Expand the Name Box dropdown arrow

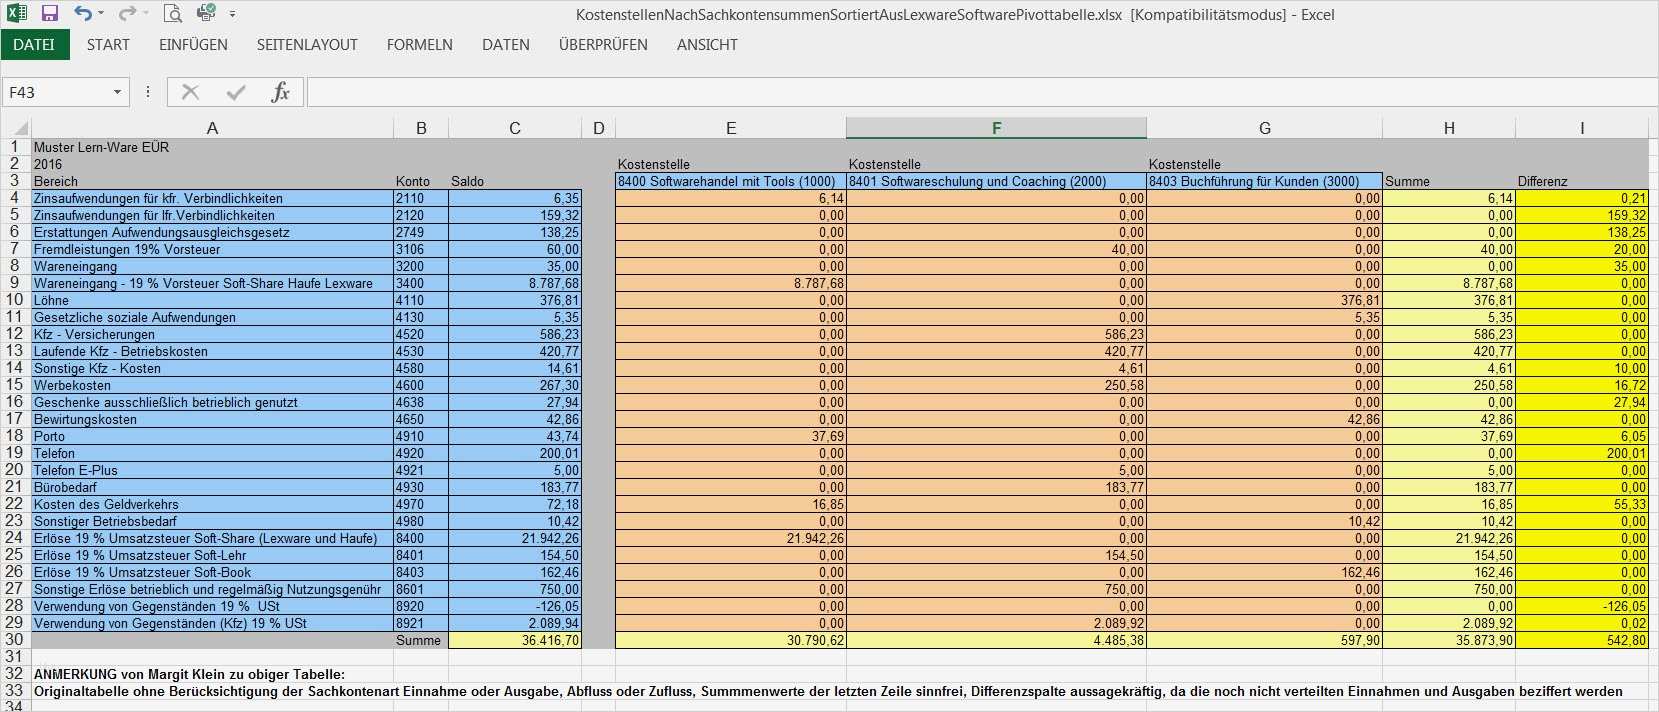tap(118, 92)
